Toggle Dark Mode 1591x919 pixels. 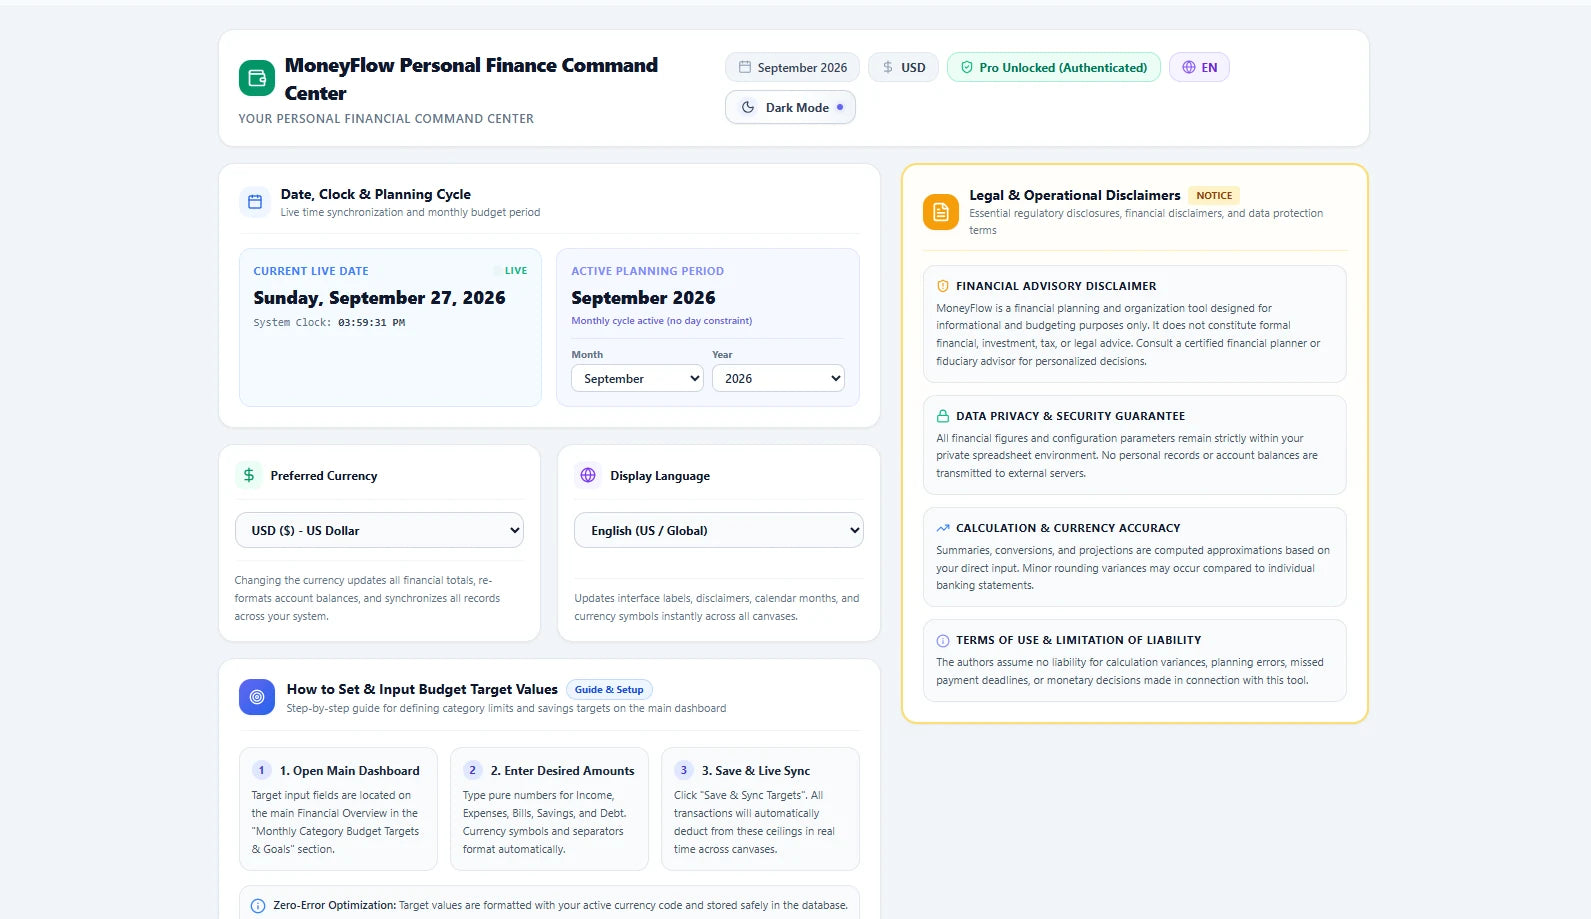click(790, 107)
